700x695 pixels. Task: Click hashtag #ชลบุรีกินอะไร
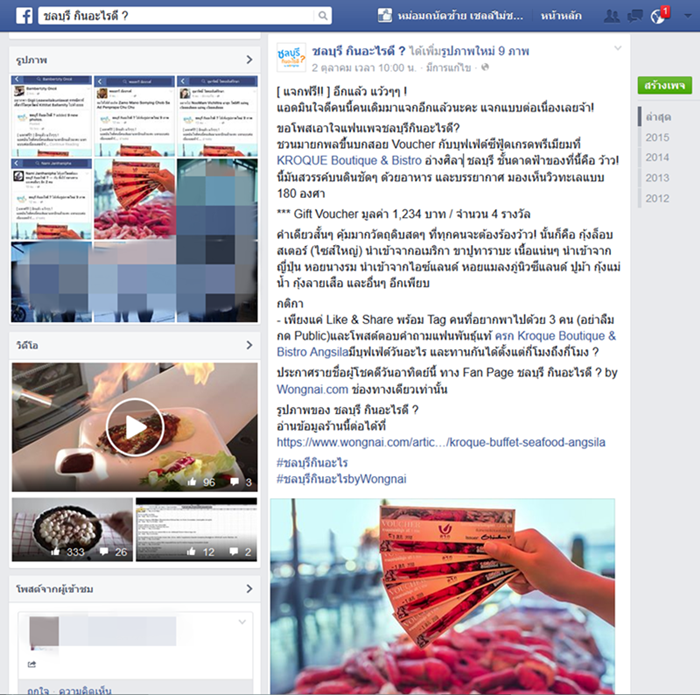click(x=312, y=462)
